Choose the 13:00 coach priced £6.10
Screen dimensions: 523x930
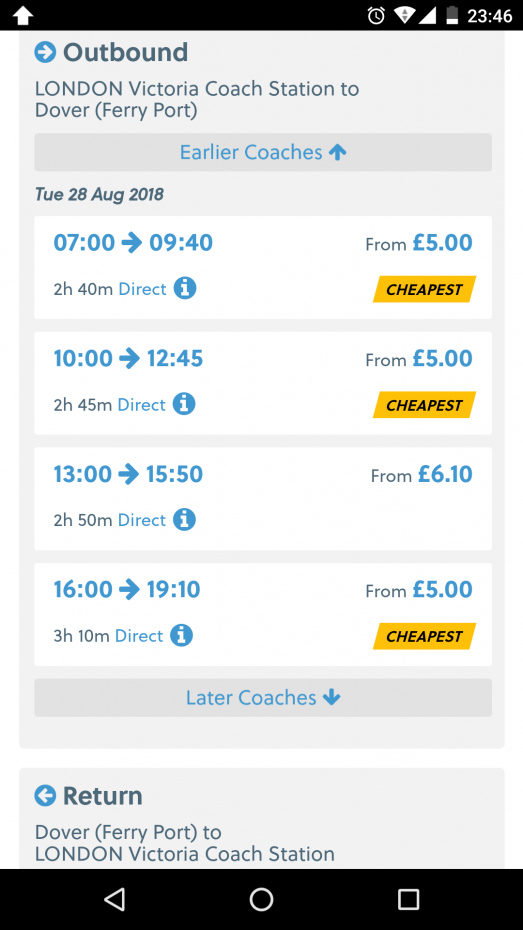[263, 499]
